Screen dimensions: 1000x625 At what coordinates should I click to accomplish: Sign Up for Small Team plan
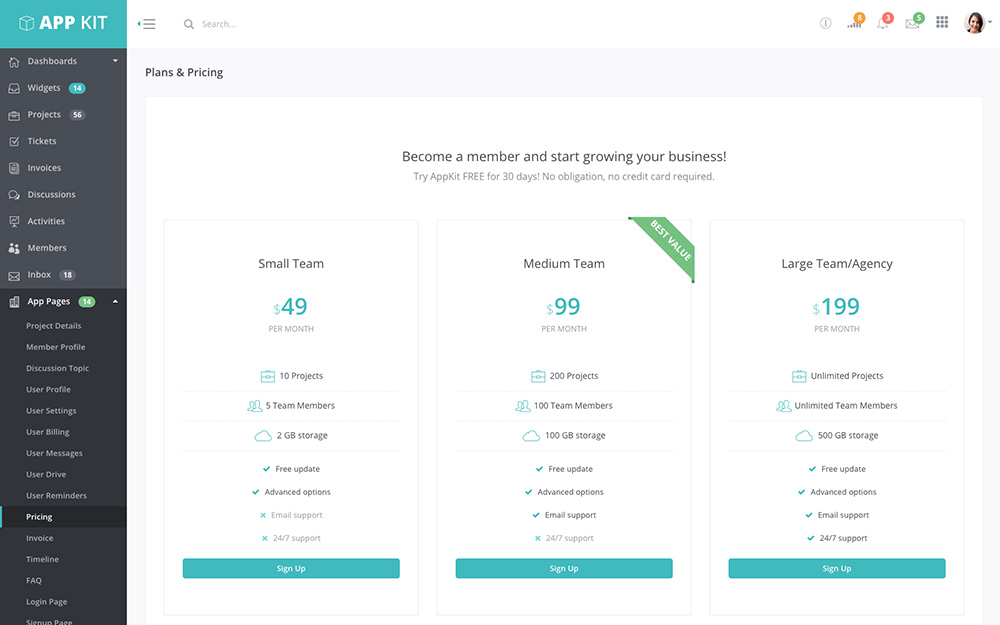(x=291, y=568)
